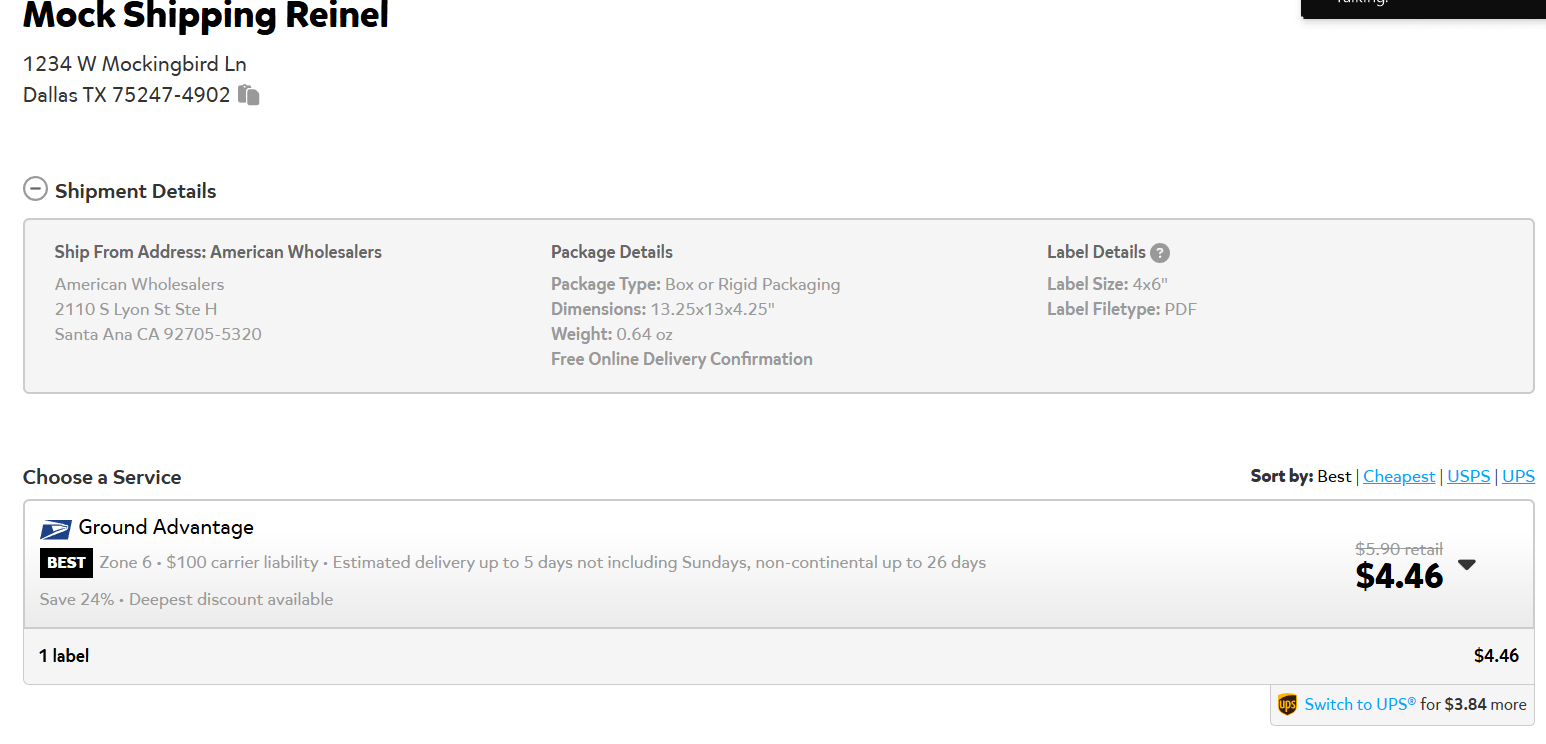Sort services by USPS
The image size is (1546, 744).
pyautogui.click(x=1469, y=476)
